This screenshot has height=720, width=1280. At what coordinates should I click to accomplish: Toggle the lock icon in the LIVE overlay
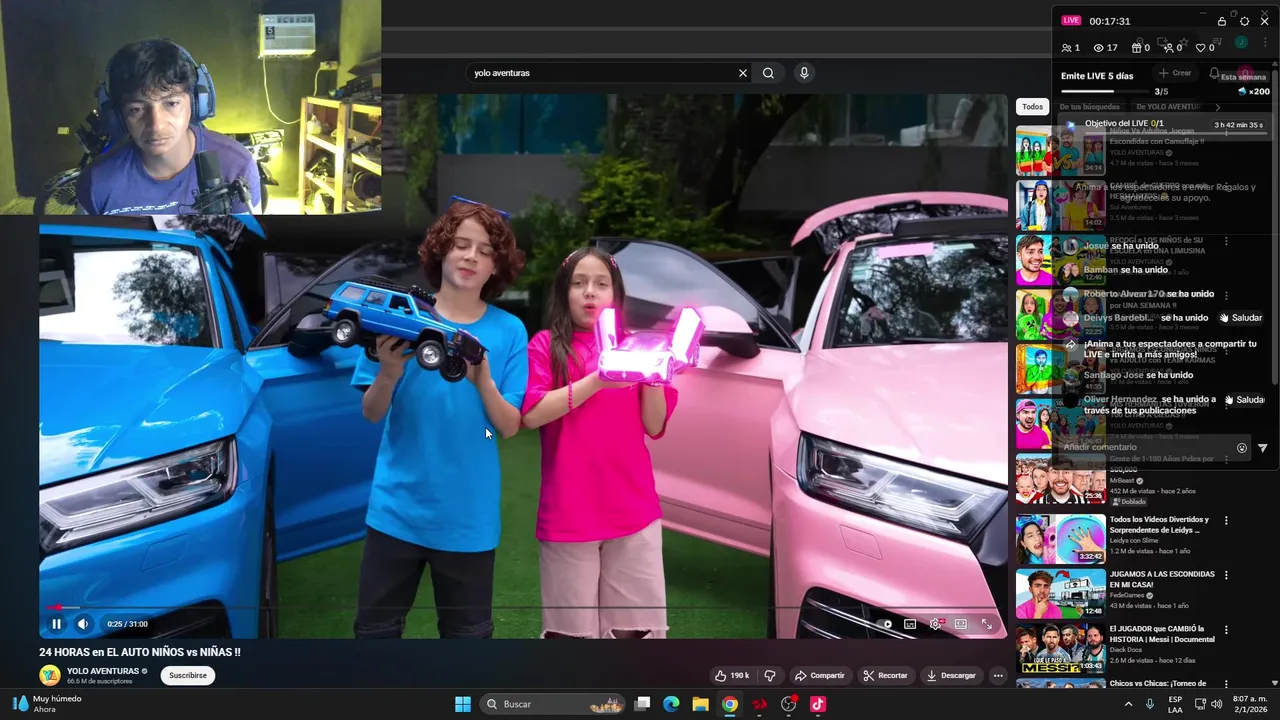click(1222, 21)
